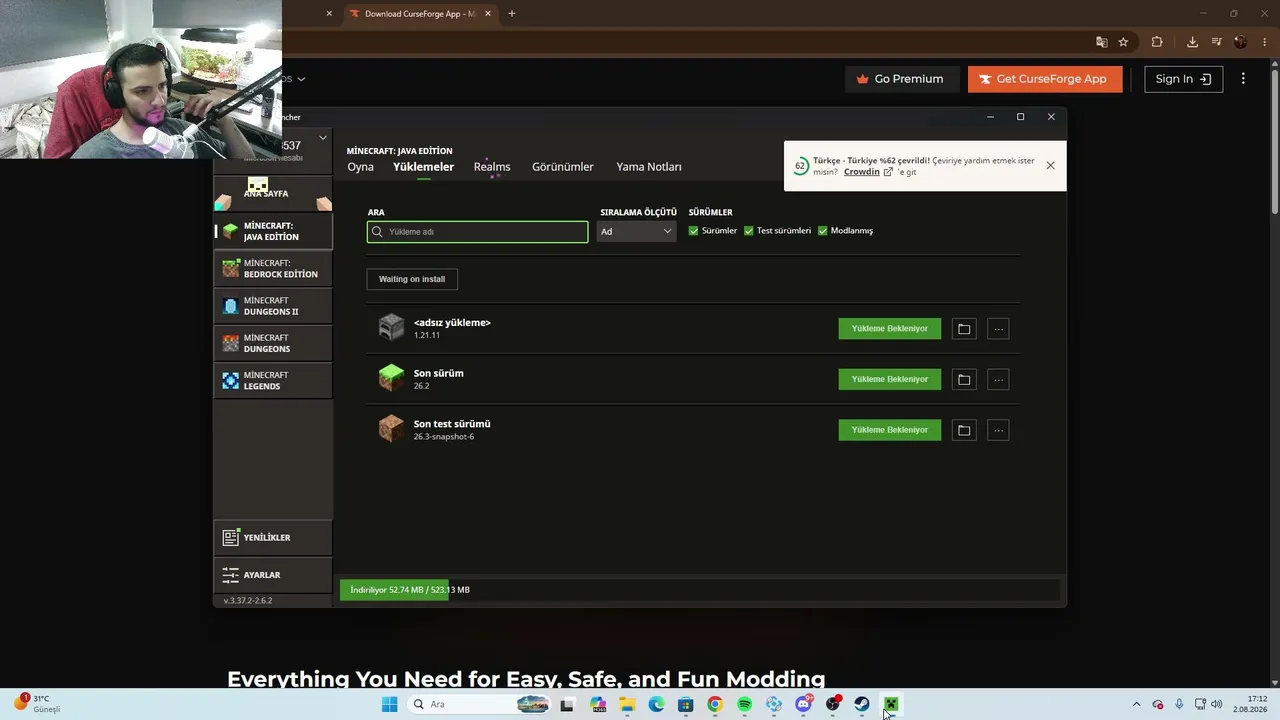Viewport: 1280px width, 720px height.
Task: Open the volume control in system tray
Action: point(1217,704)
